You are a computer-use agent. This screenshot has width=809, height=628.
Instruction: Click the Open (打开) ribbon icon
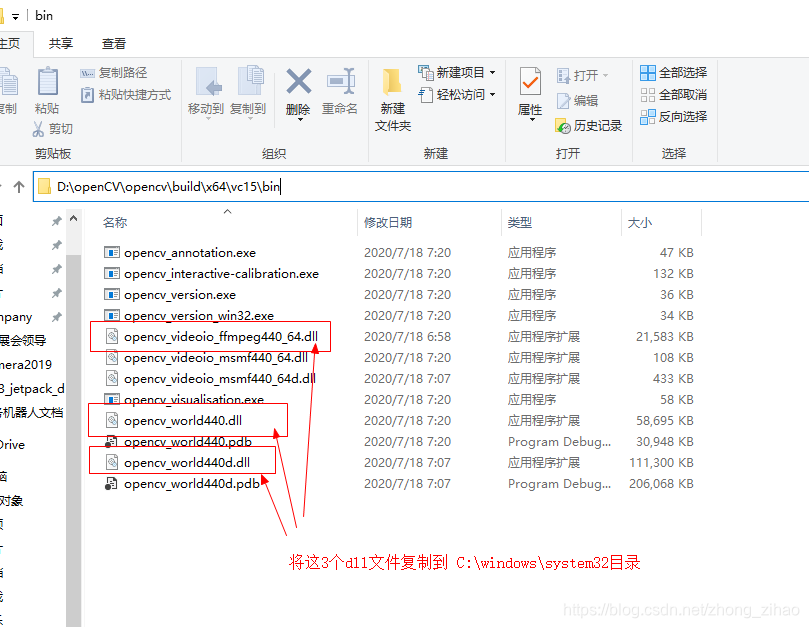(563, 76)
